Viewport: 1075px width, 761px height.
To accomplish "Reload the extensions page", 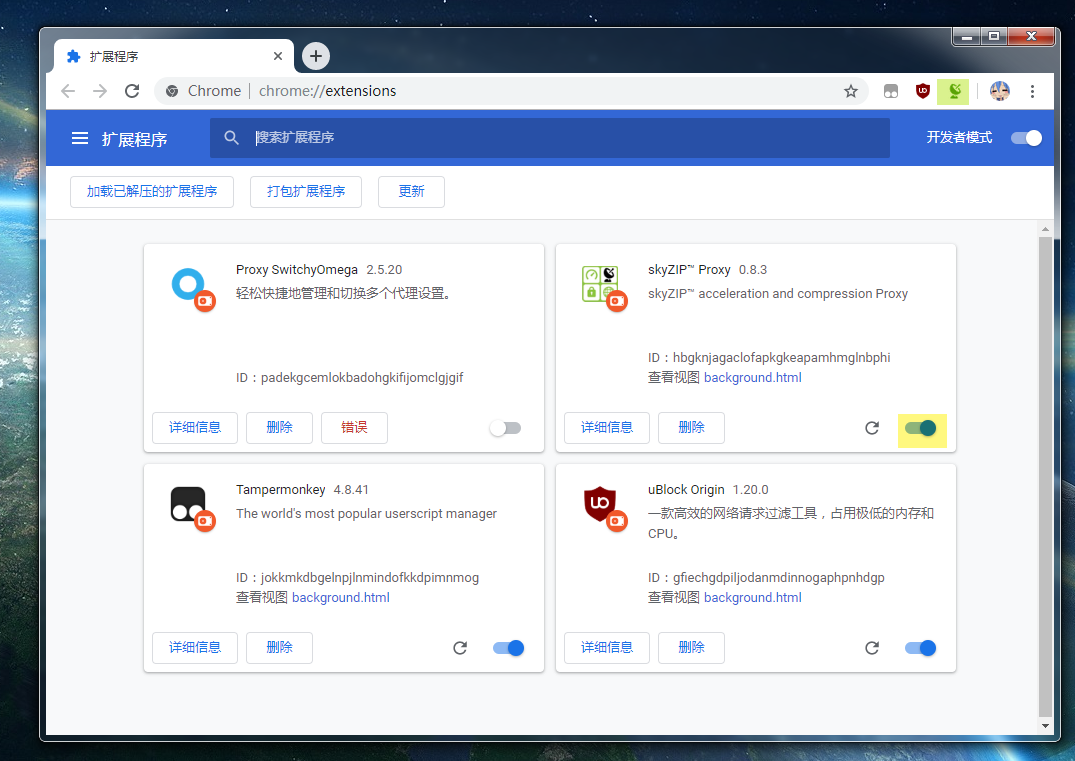I will 132,91.
